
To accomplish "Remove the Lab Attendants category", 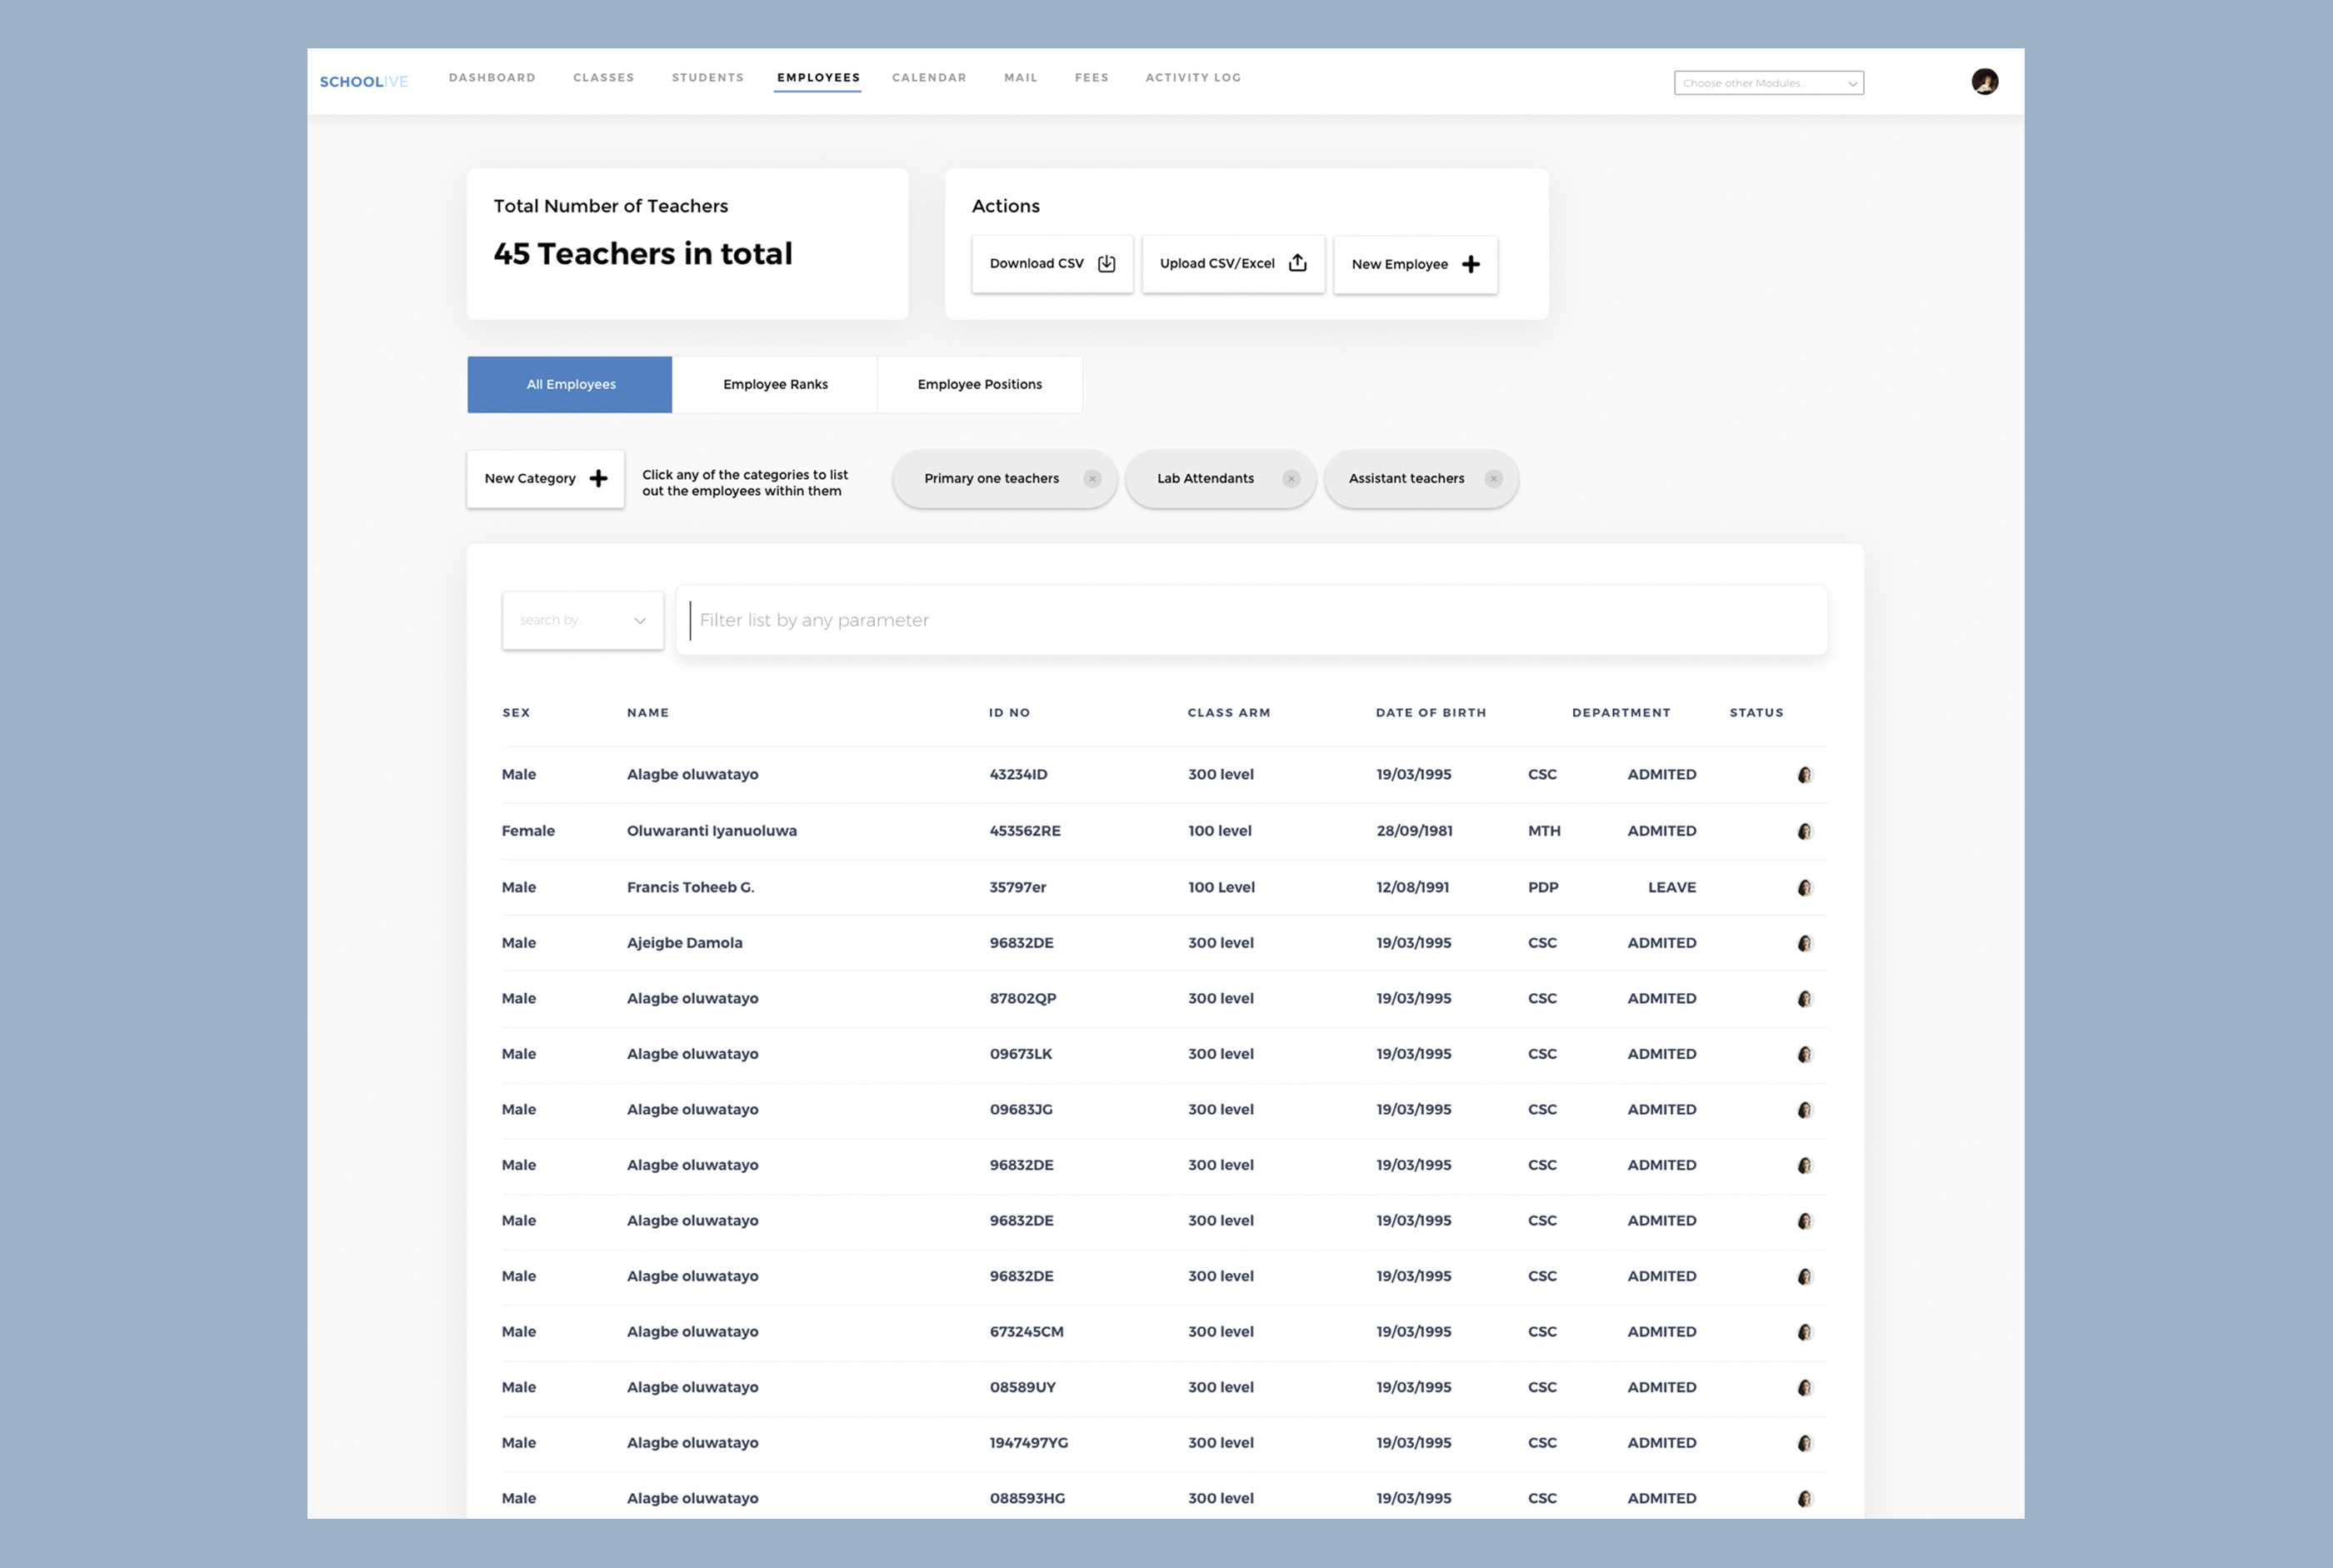I will (1291, 479).
